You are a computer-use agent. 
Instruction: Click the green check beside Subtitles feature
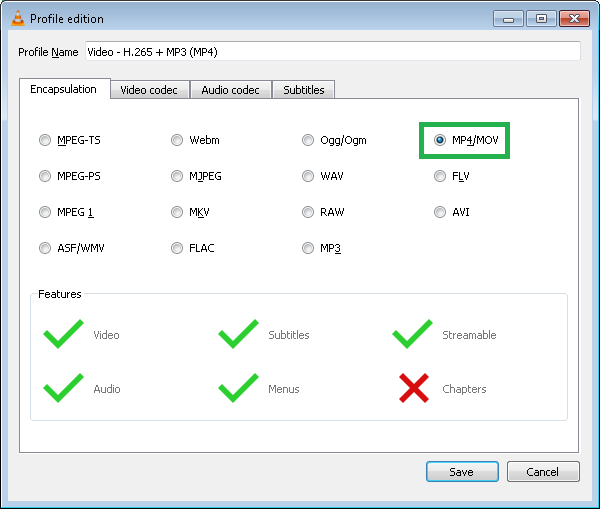[238, 334]
